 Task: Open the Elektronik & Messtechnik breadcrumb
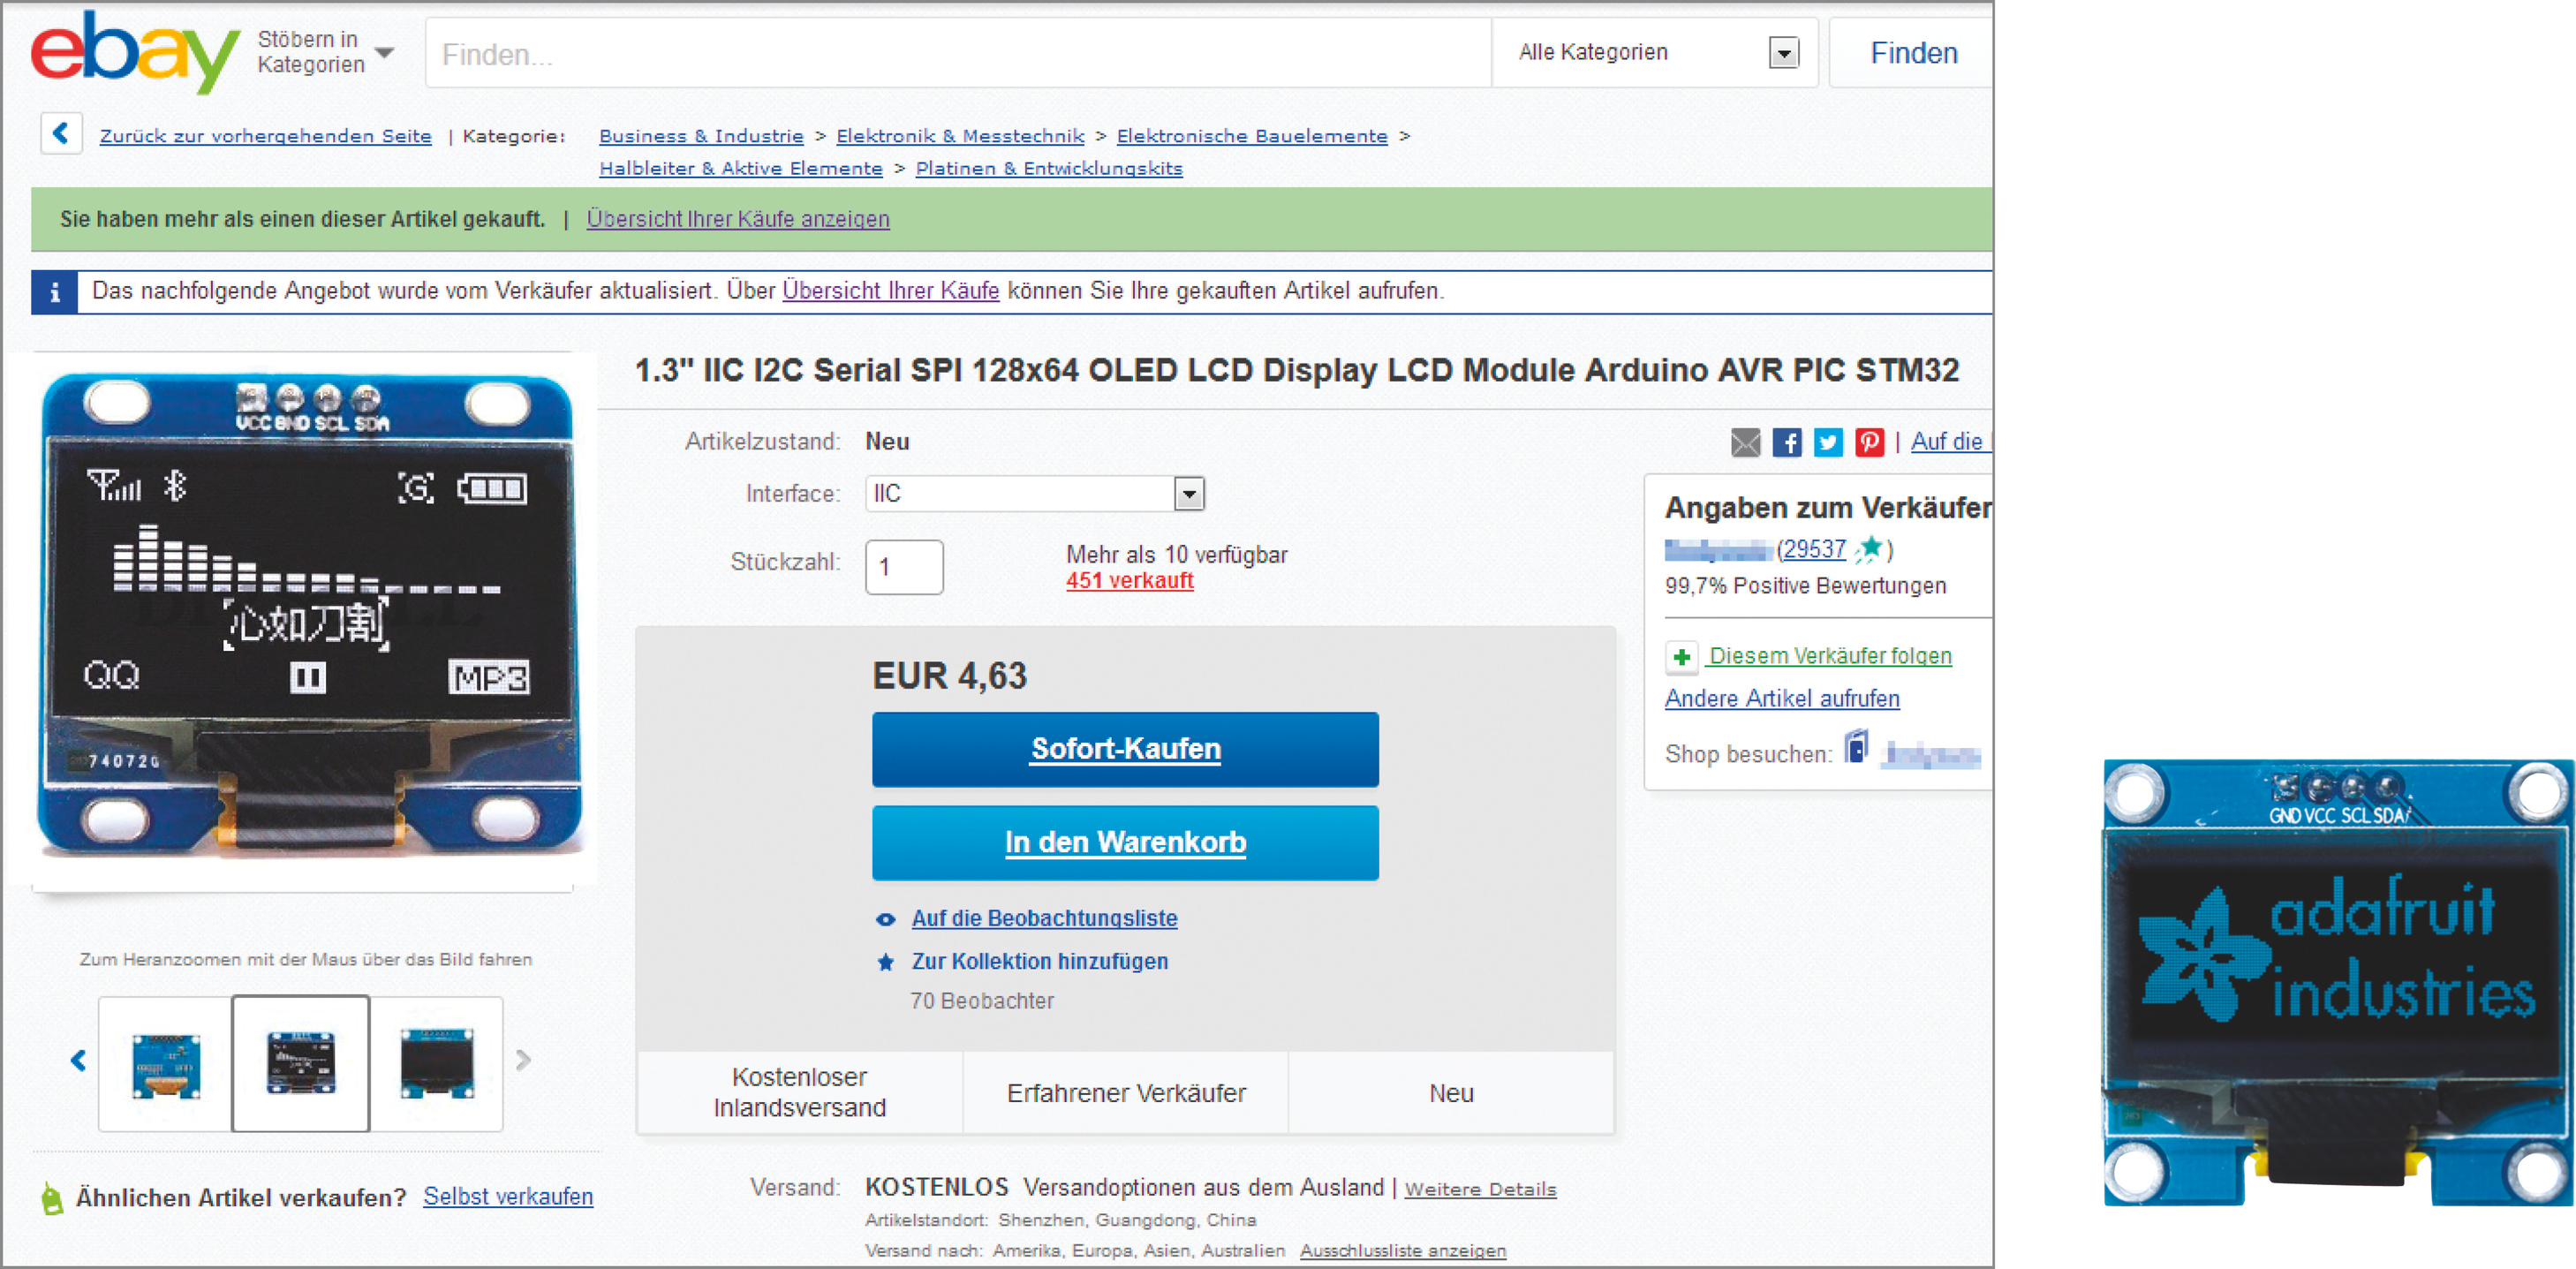[x=959, y=136]
